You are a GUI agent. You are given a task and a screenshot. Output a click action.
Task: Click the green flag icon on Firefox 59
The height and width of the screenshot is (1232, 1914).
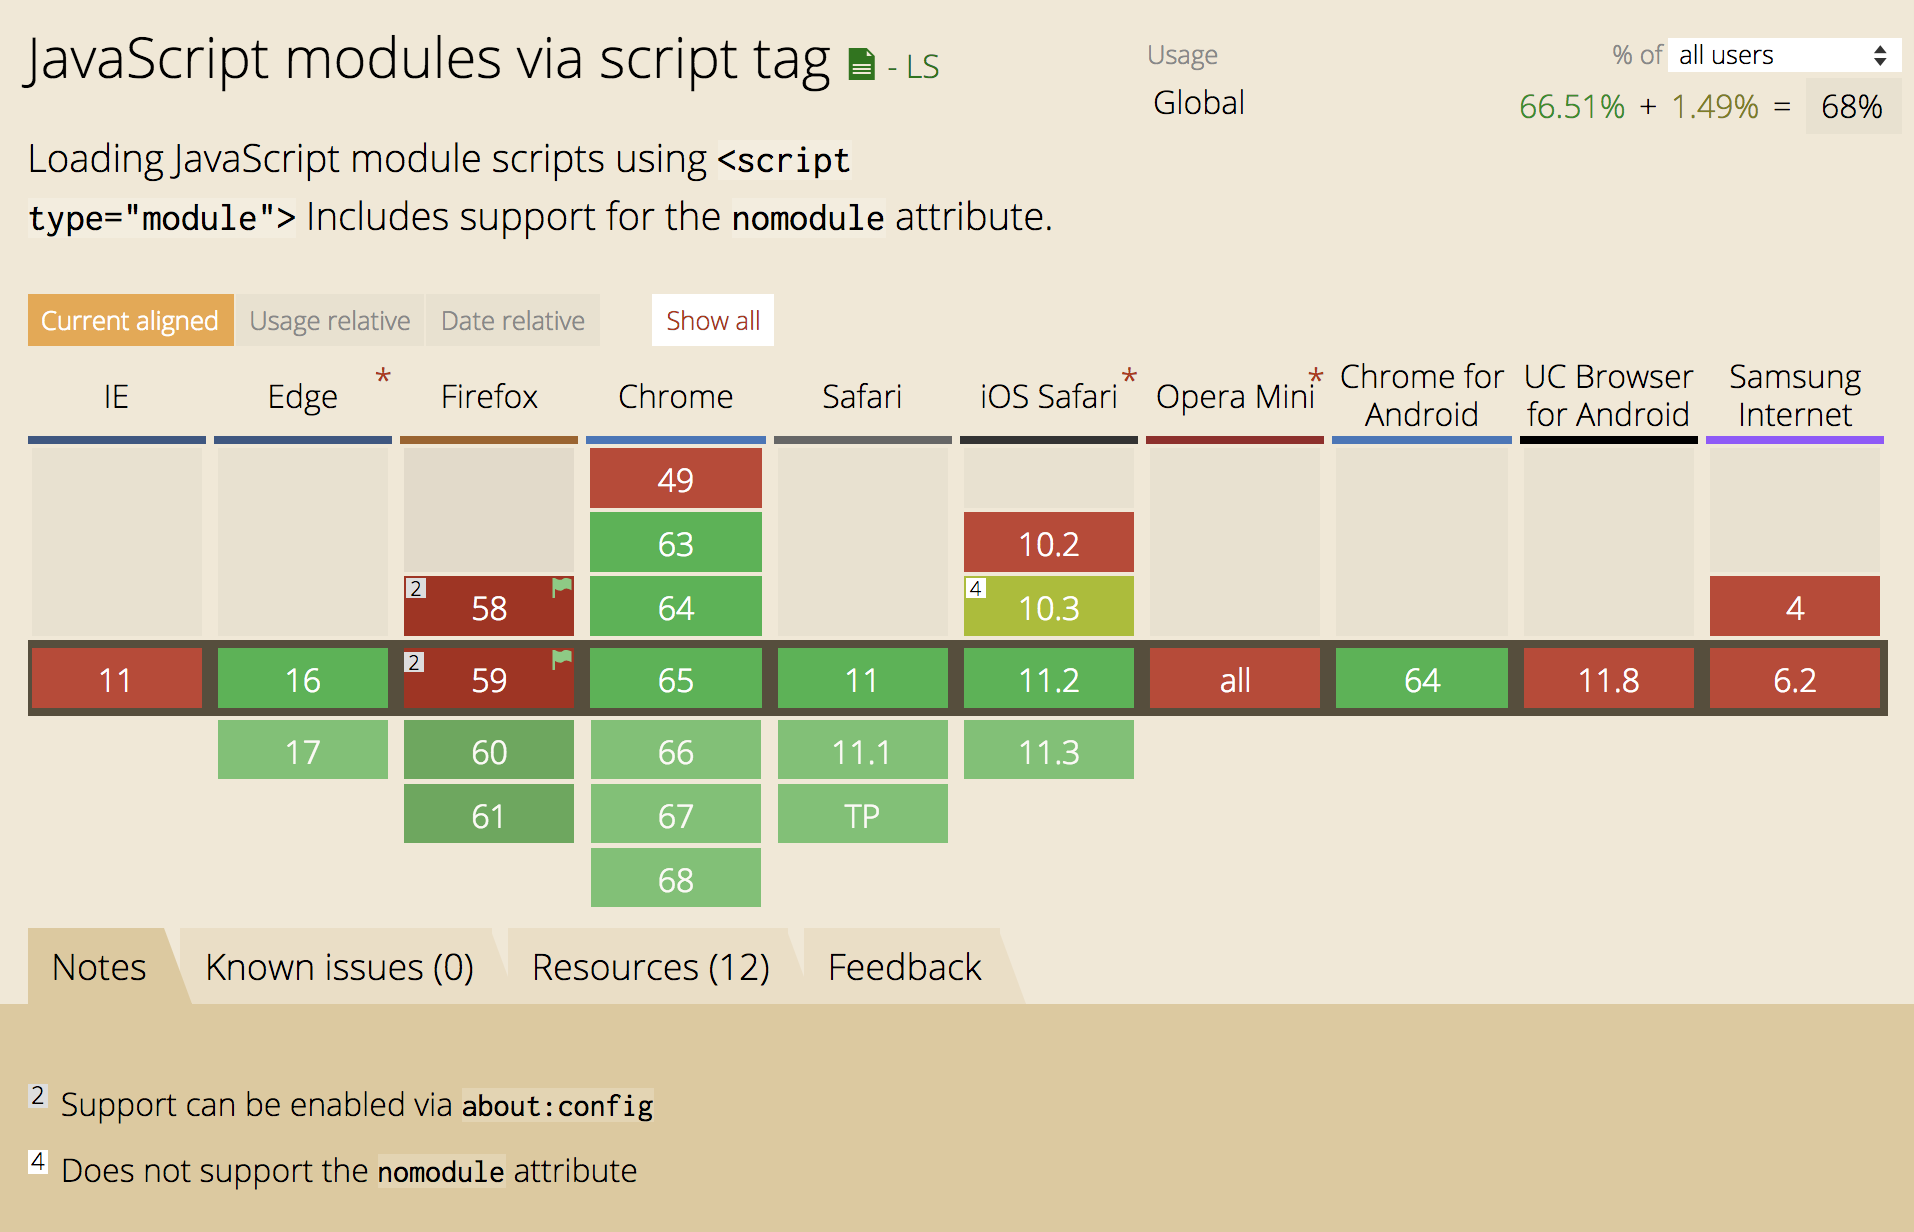click(x=562, y=660)
